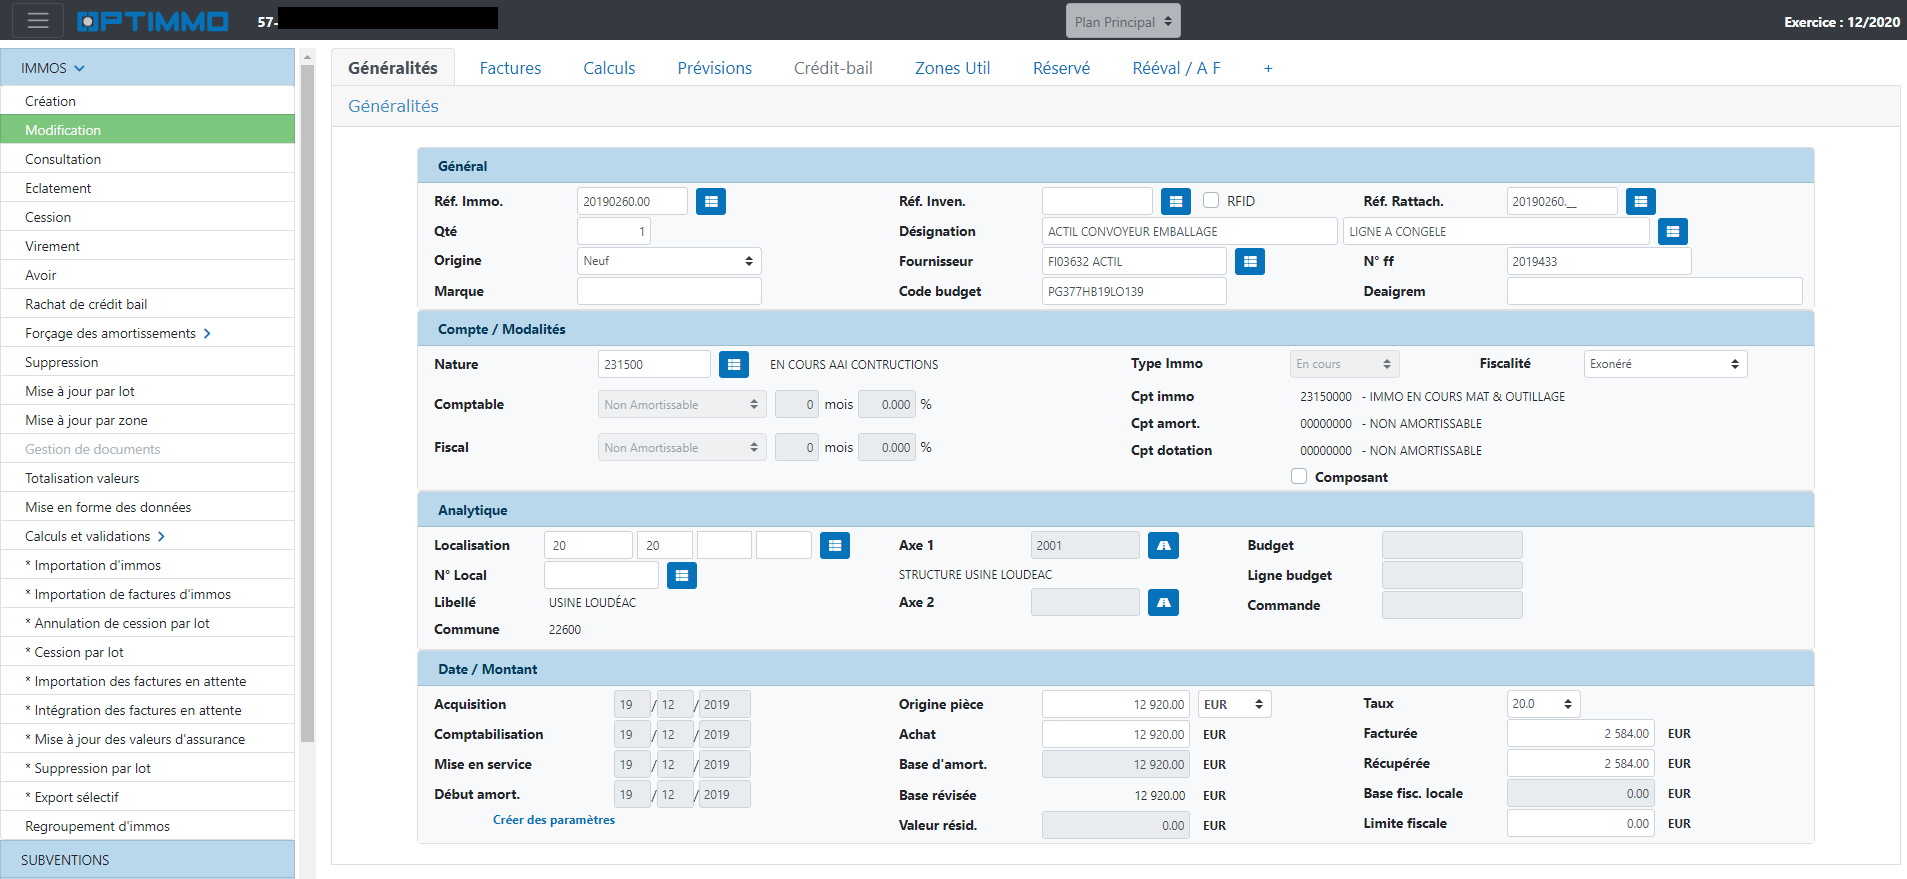
Task: Switch to the Crédit-bail tab
Action: click(833, 68)
